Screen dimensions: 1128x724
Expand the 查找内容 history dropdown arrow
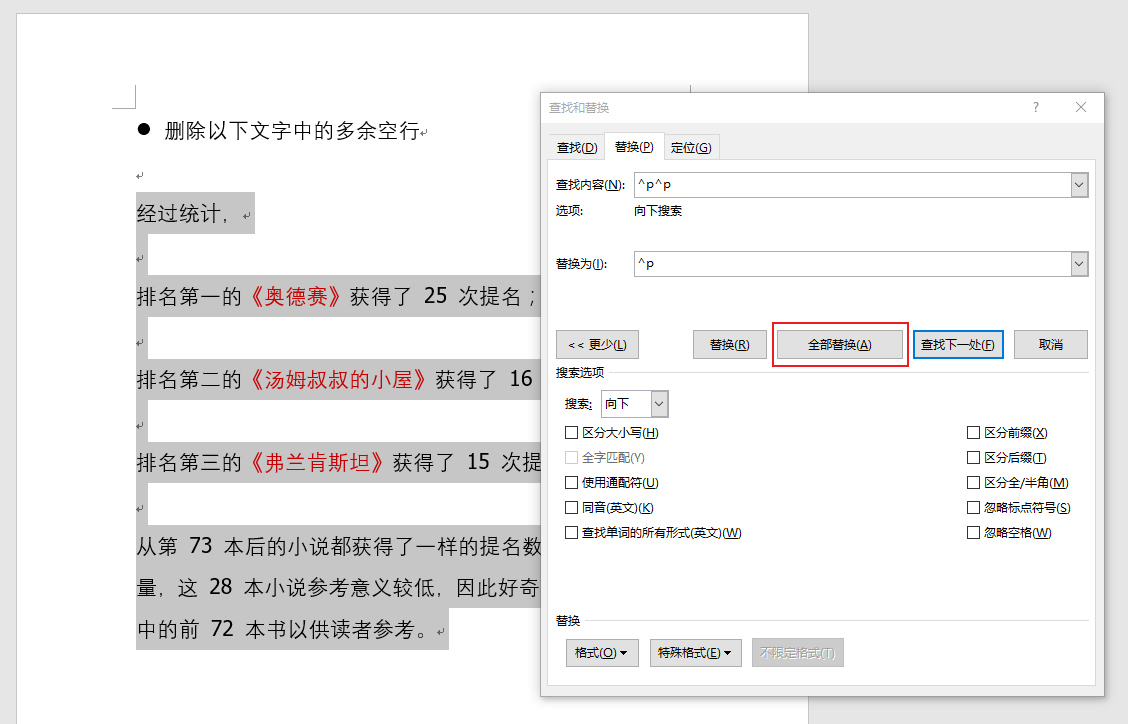coord(1079,185)
